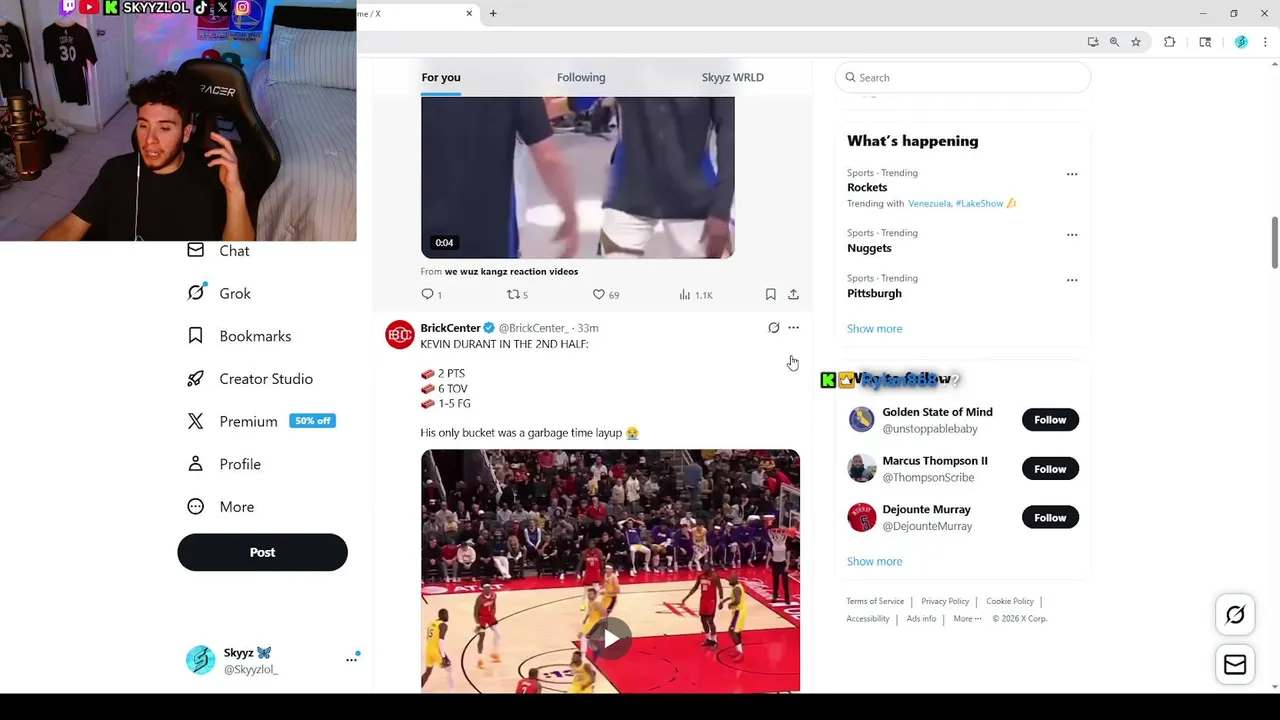Open floating Messages envelope button
The width and height of the screenshot is (1280, 720).
click(x=1235, y=665)
